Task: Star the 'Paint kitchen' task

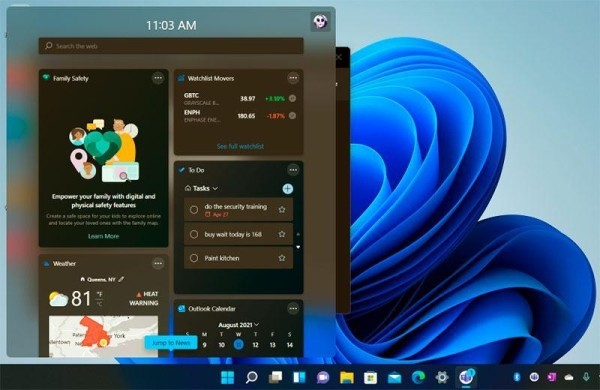Action: pos(282,258)
